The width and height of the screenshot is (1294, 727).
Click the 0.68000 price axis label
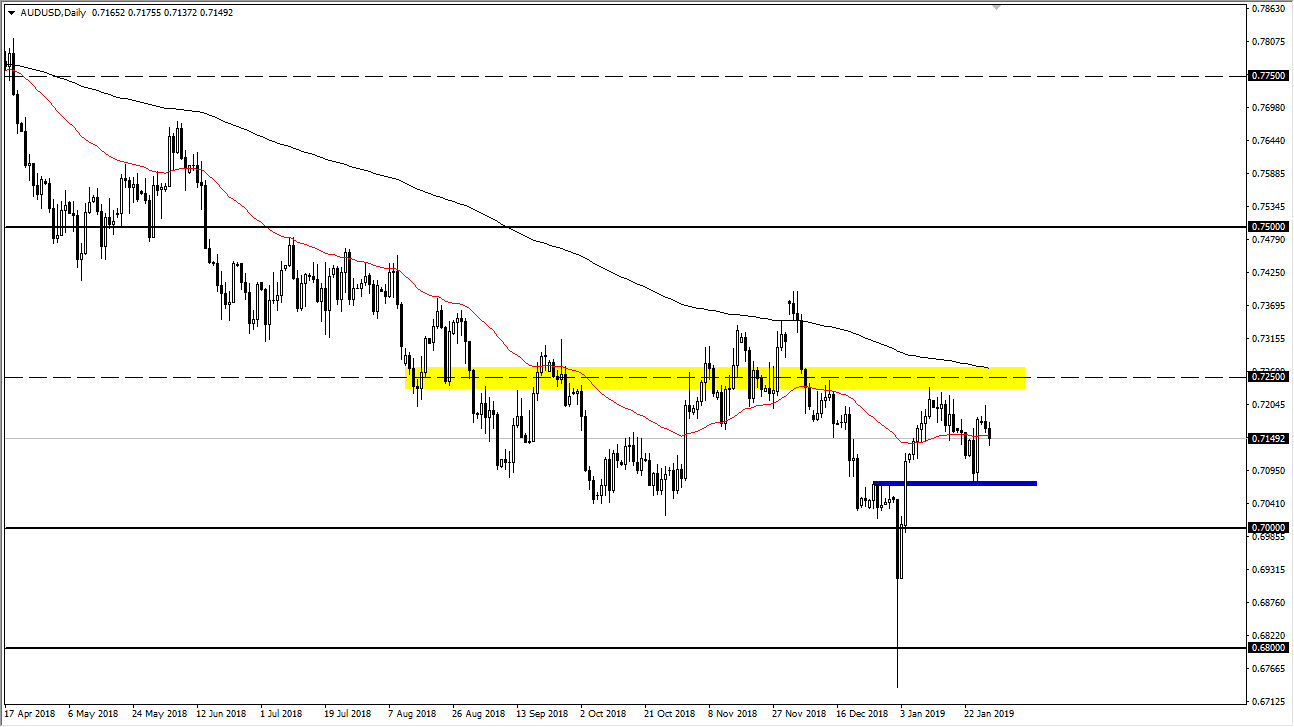1269,648
